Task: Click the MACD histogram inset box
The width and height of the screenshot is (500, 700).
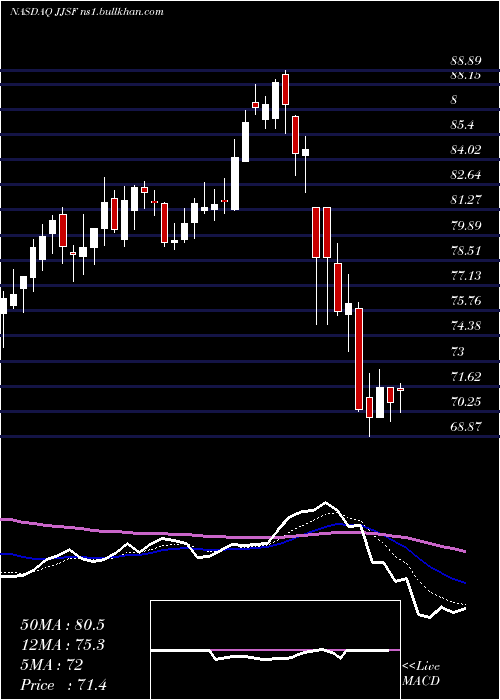Action: [x=275, y=650]
